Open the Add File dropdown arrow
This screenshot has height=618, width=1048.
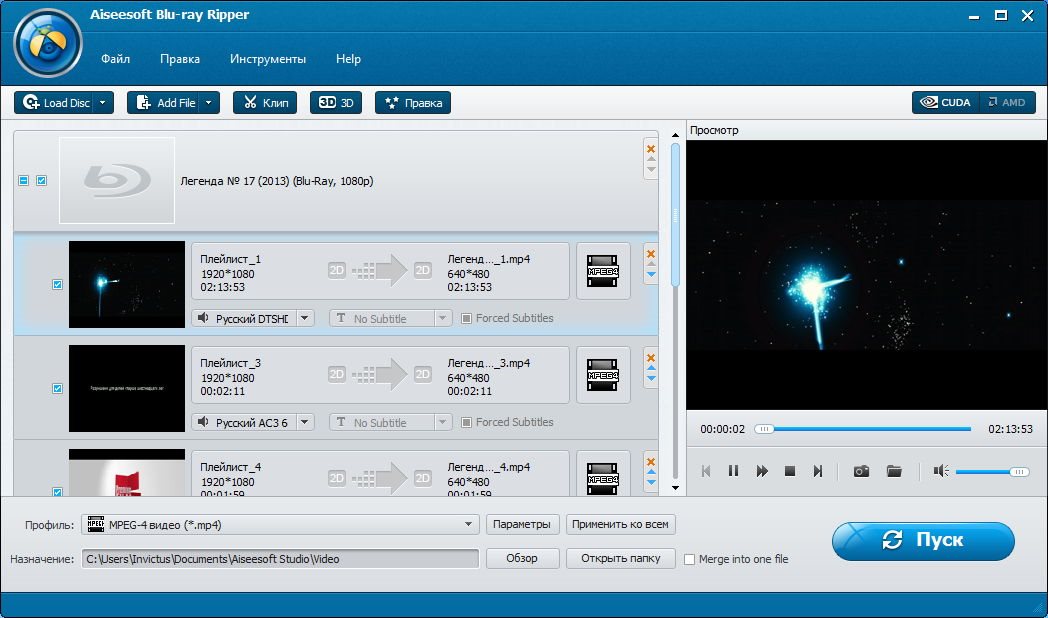tap(209, 103)
